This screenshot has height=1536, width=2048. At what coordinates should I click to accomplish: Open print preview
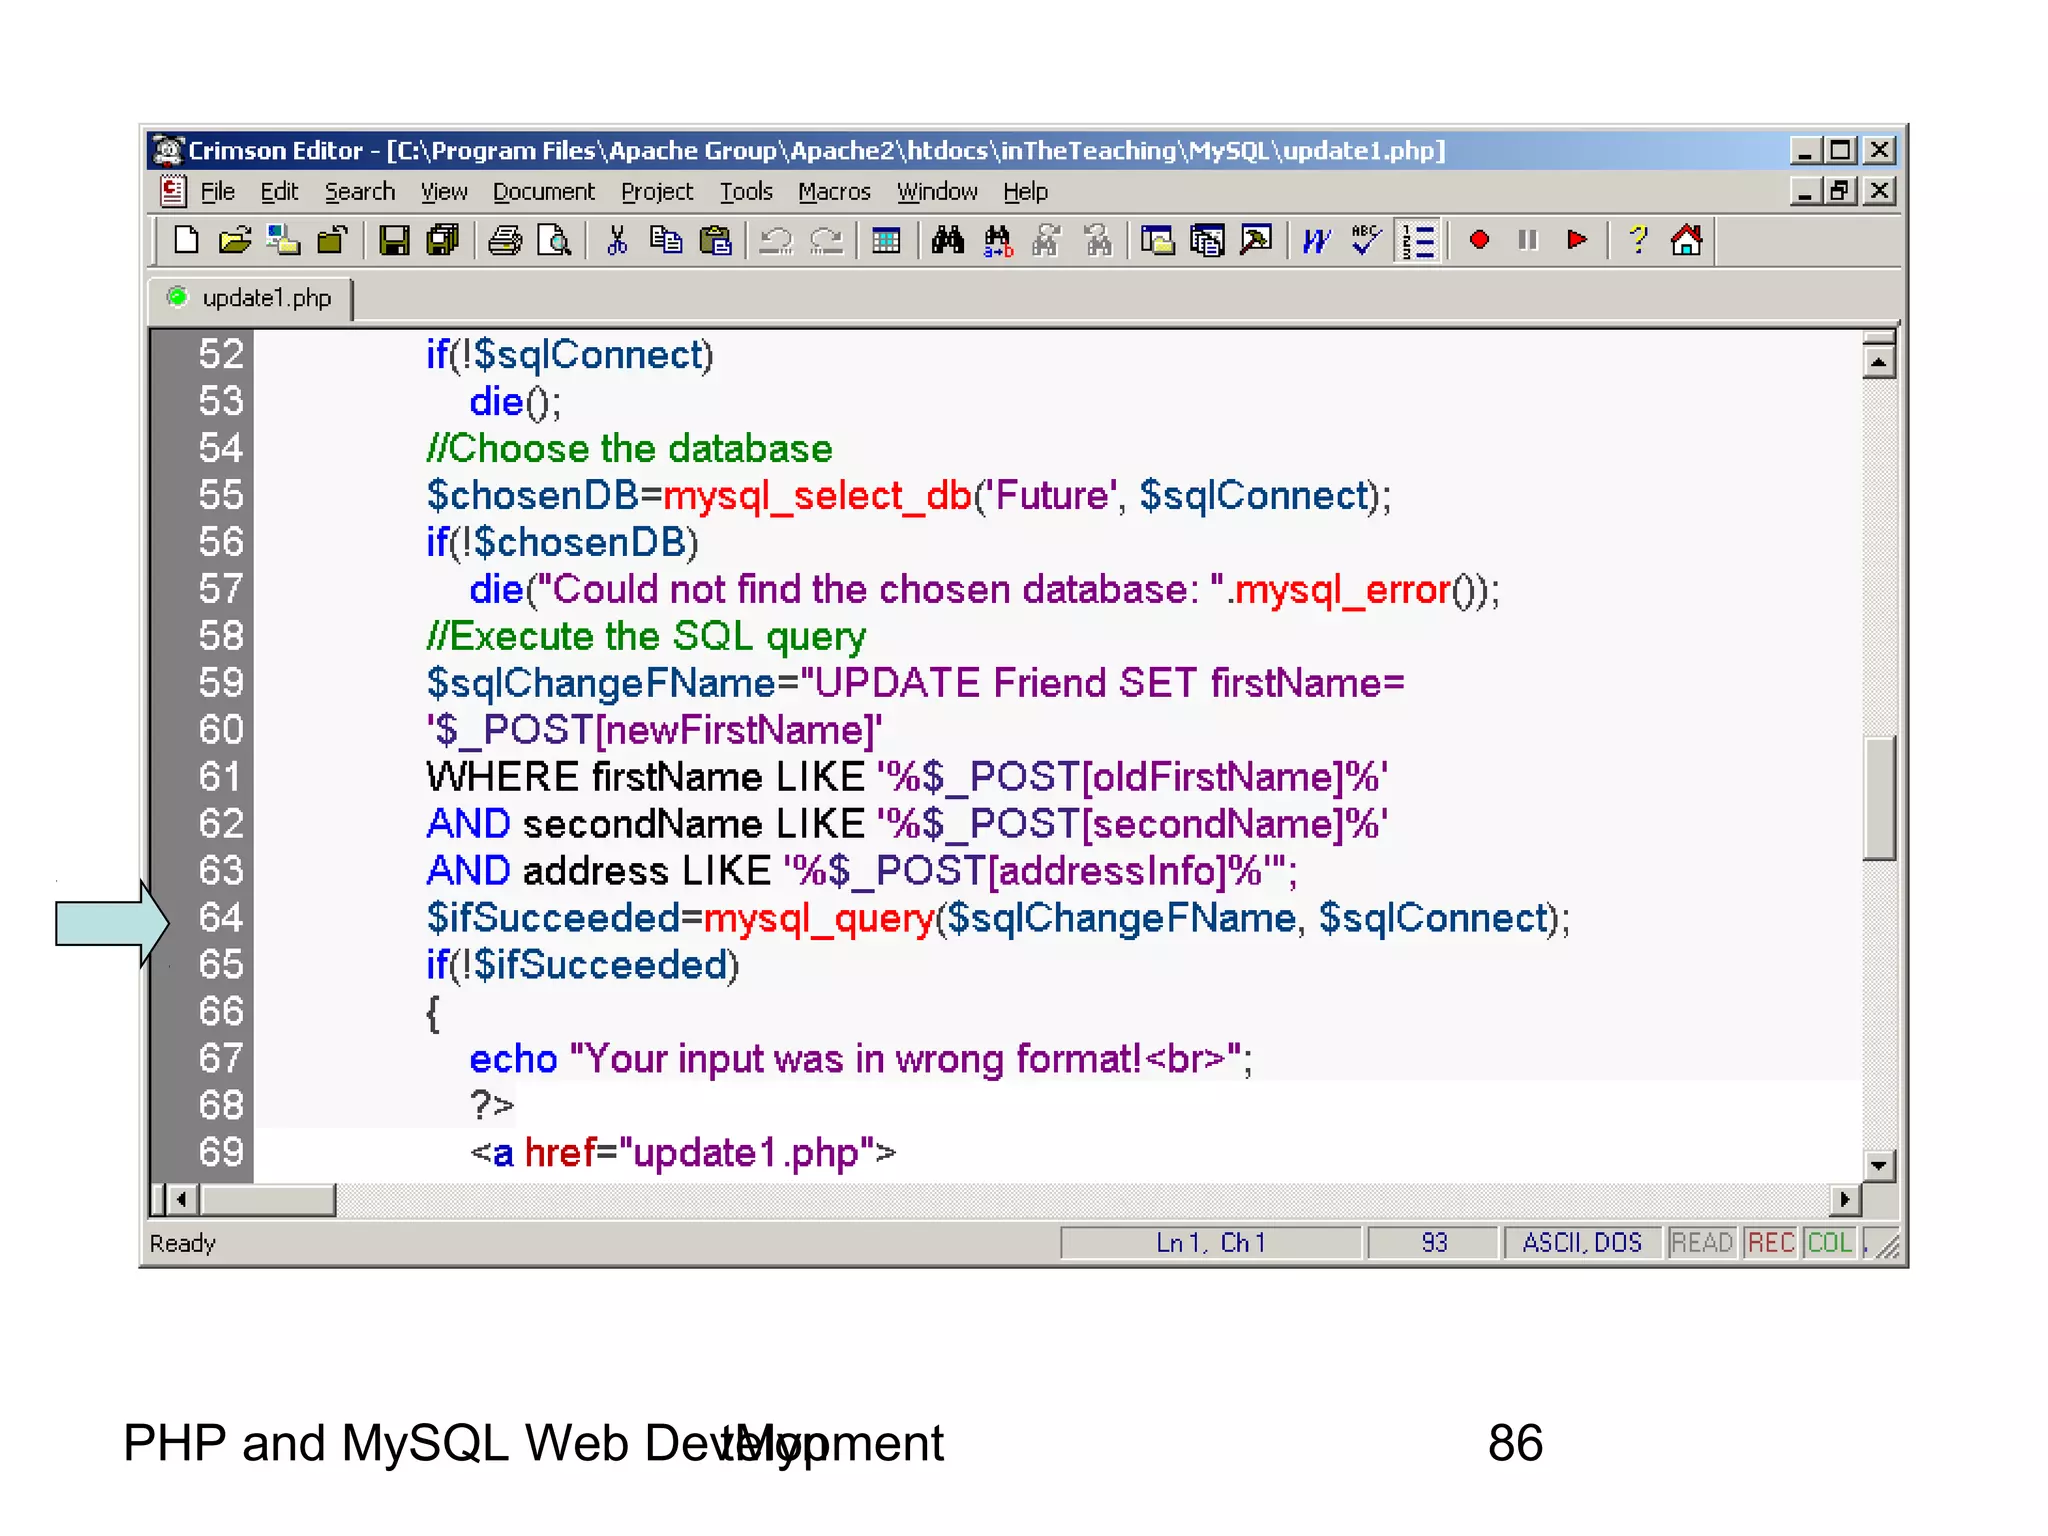pyautogui.click(x=554, y=241)
